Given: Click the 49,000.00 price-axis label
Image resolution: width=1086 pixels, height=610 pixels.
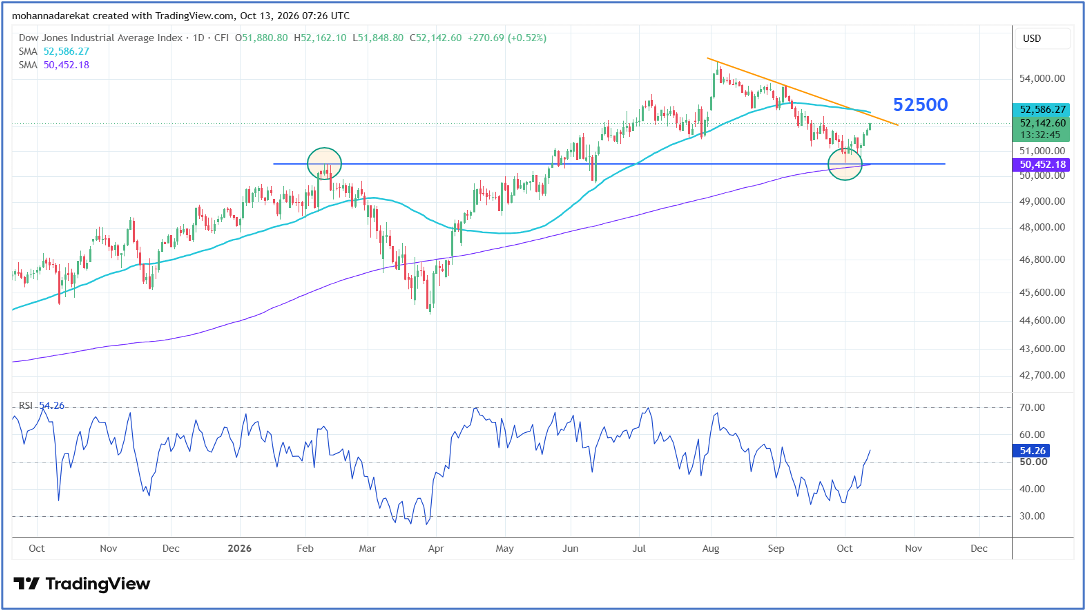Looking at the screenshot, I should click(1042, 201).
